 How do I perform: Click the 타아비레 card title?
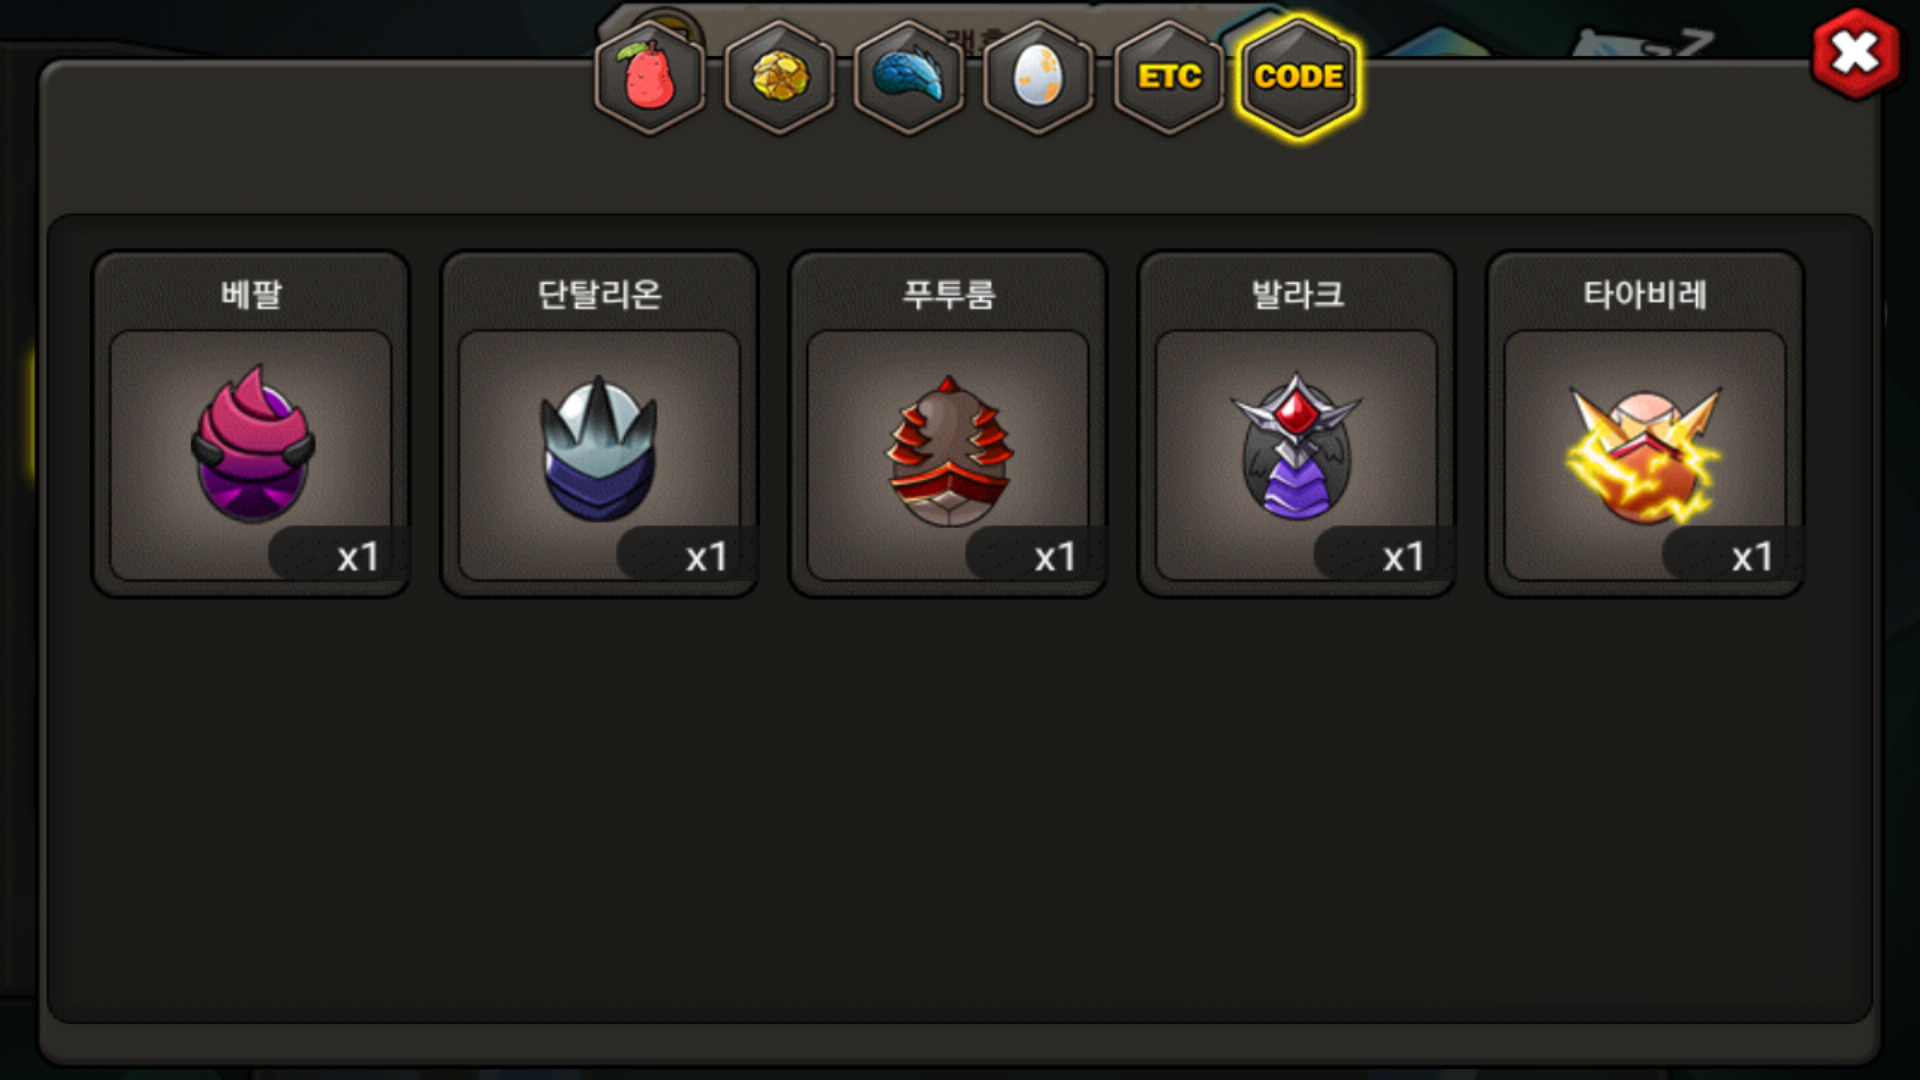pos(1645,294)
